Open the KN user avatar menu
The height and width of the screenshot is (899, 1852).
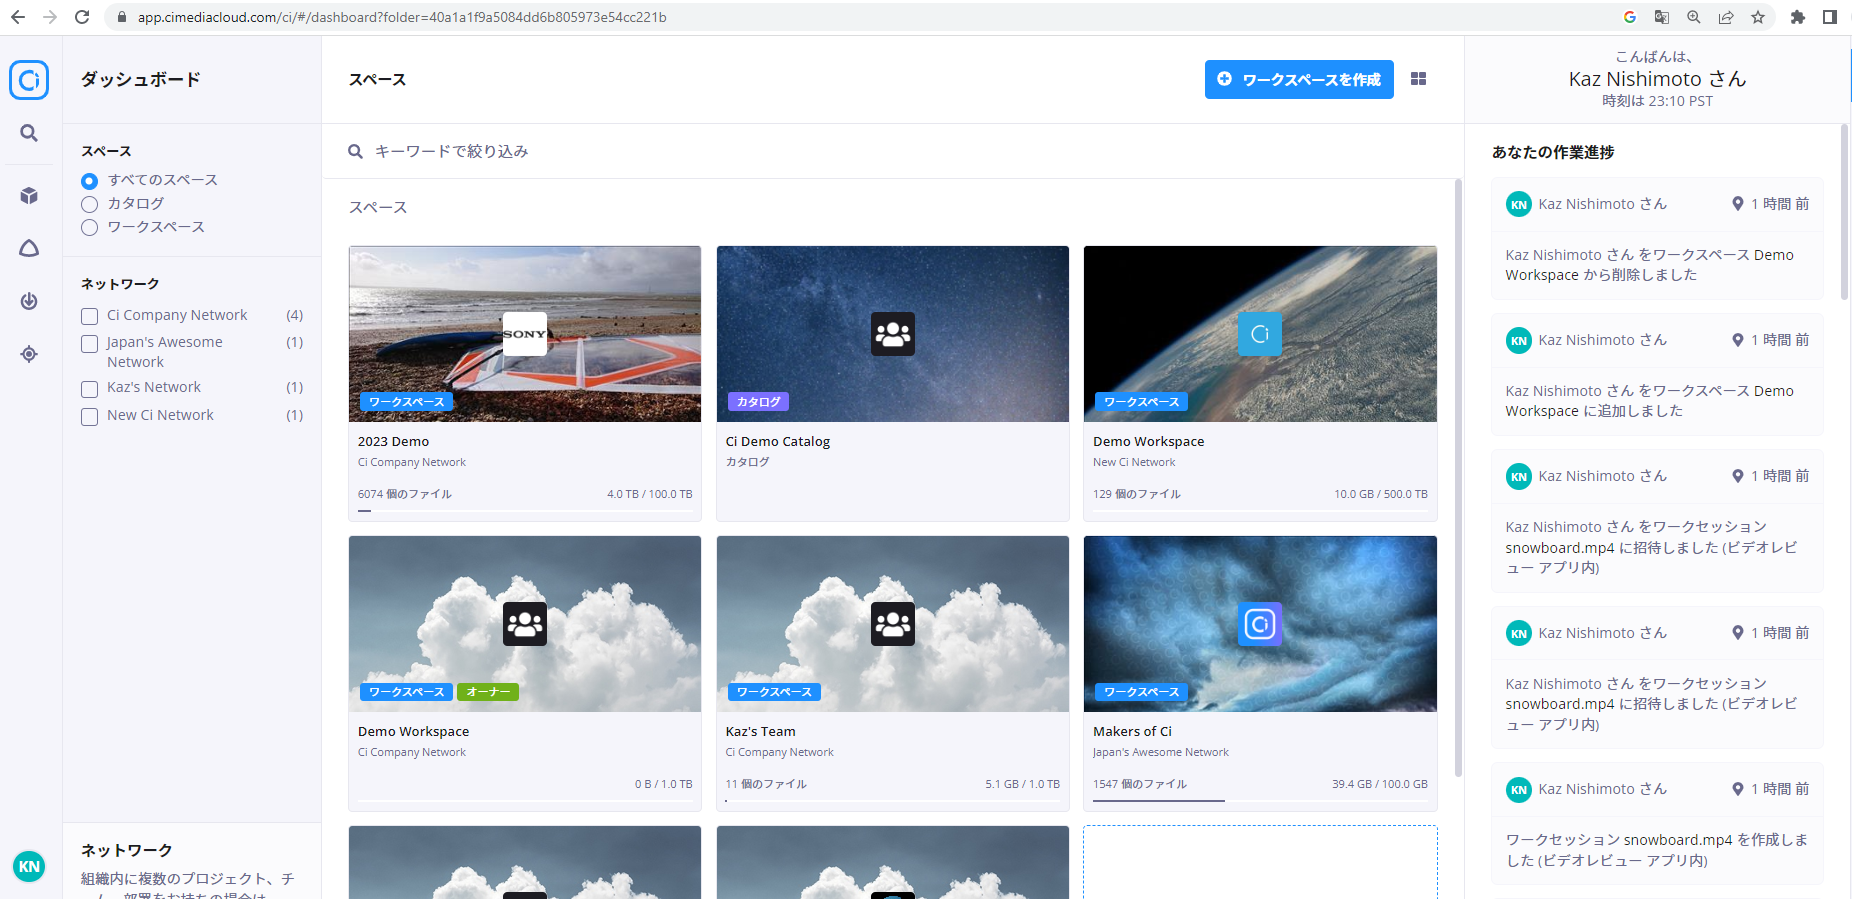tap(29, 867)
